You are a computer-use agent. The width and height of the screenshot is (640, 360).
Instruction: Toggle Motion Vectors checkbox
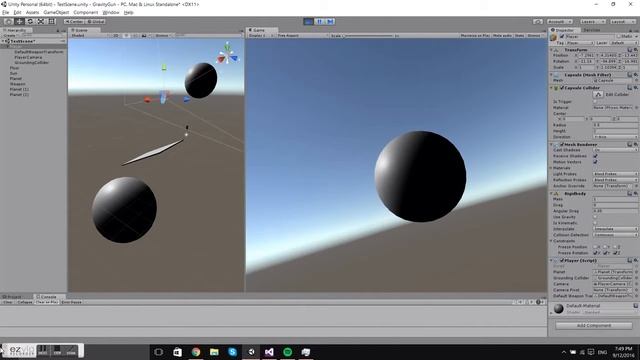pyautogui.click(x=595, y=162)
